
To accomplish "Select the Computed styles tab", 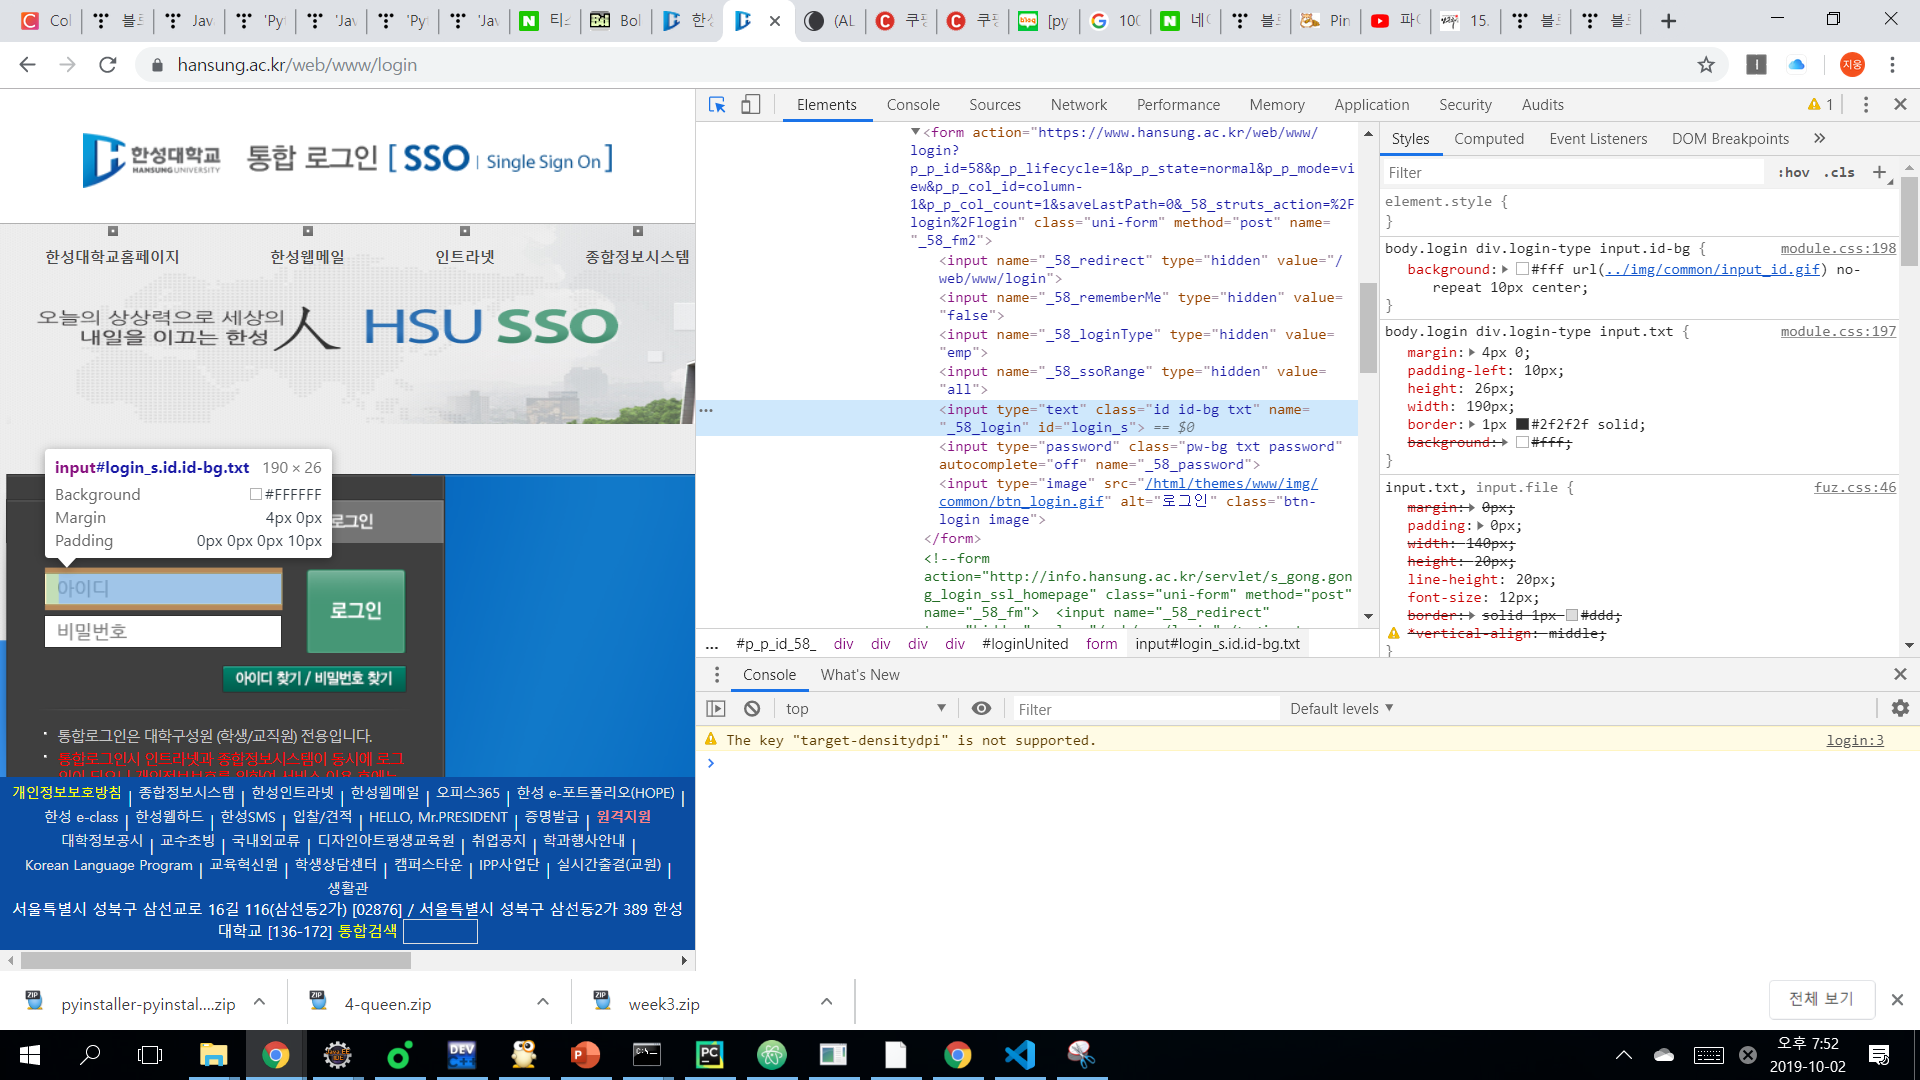I will coord(1489,139).
